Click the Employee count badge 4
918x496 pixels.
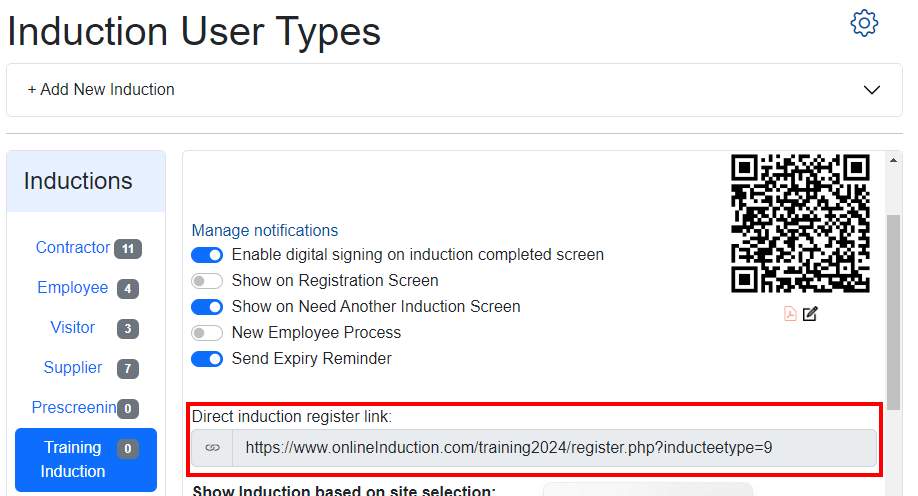coord(127,289)
